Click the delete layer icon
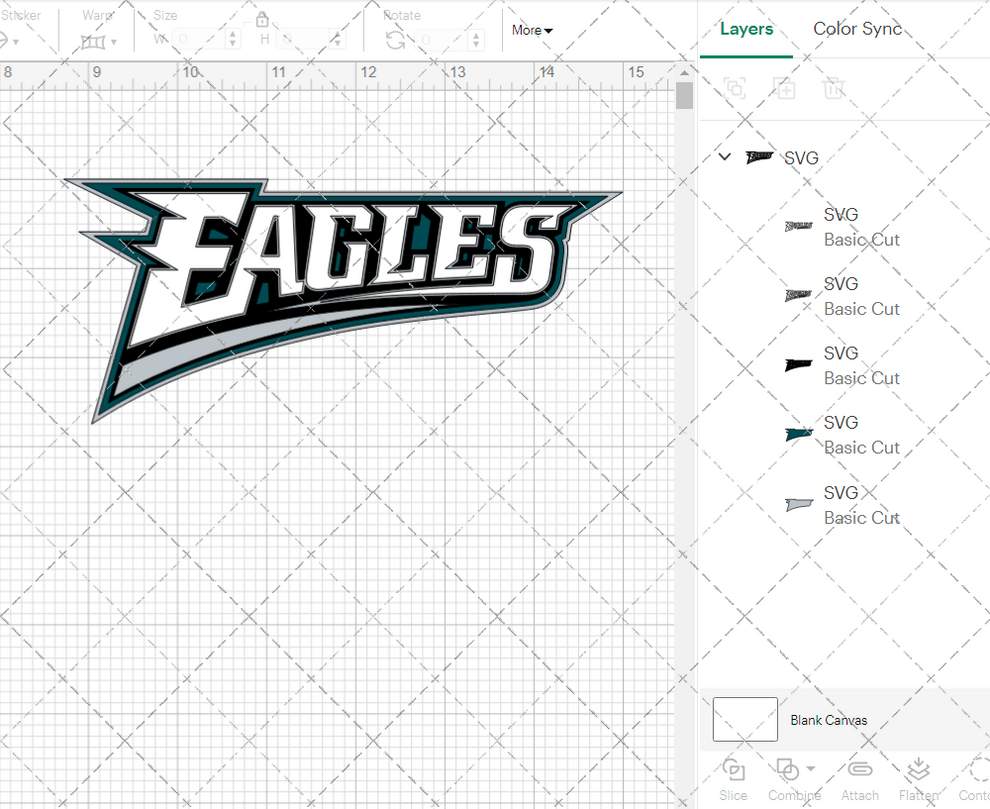 (x=834, y=88)
